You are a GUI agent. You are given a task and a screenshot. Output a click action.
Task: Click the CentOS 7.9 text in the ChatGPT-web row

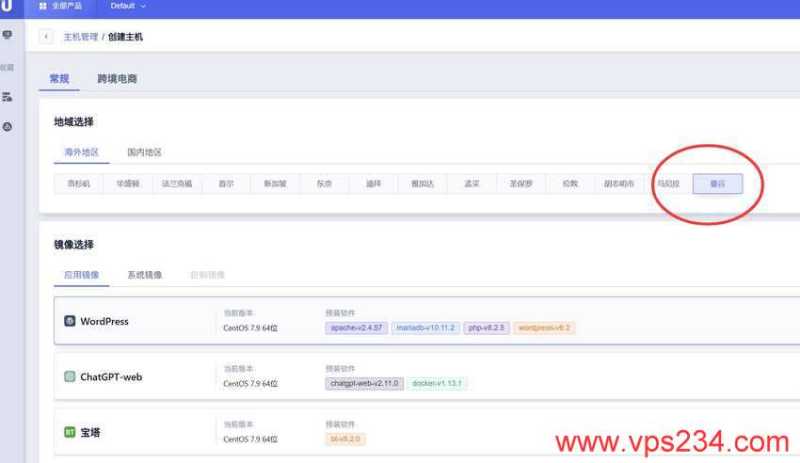(x=250, y=384)
